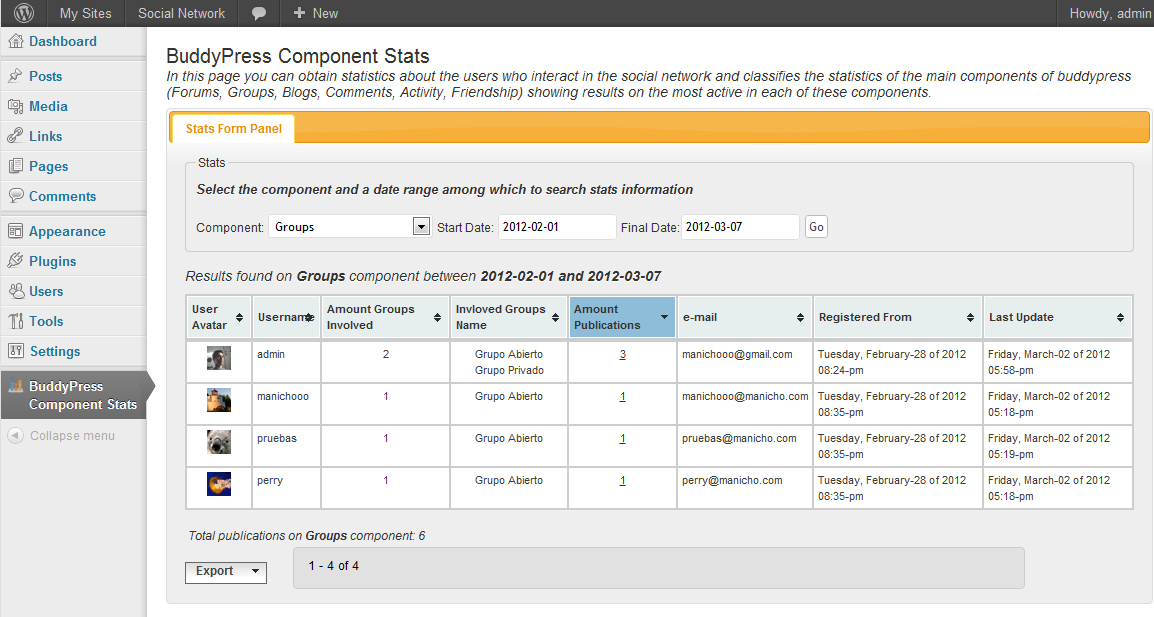The image size is (1154, 617).
Task: Sort by User Avatar column
Action: [219, 317]
